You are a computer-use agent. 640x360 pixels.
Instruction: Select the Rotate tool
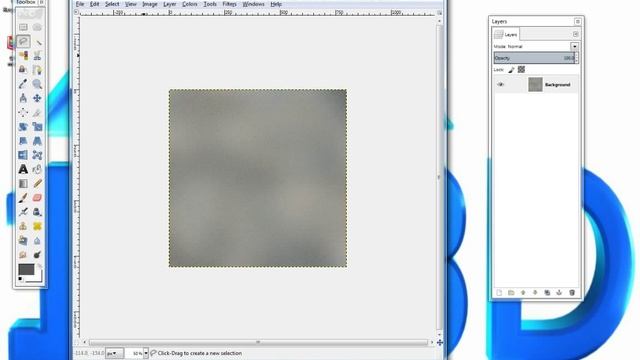[x=23, y=127]
